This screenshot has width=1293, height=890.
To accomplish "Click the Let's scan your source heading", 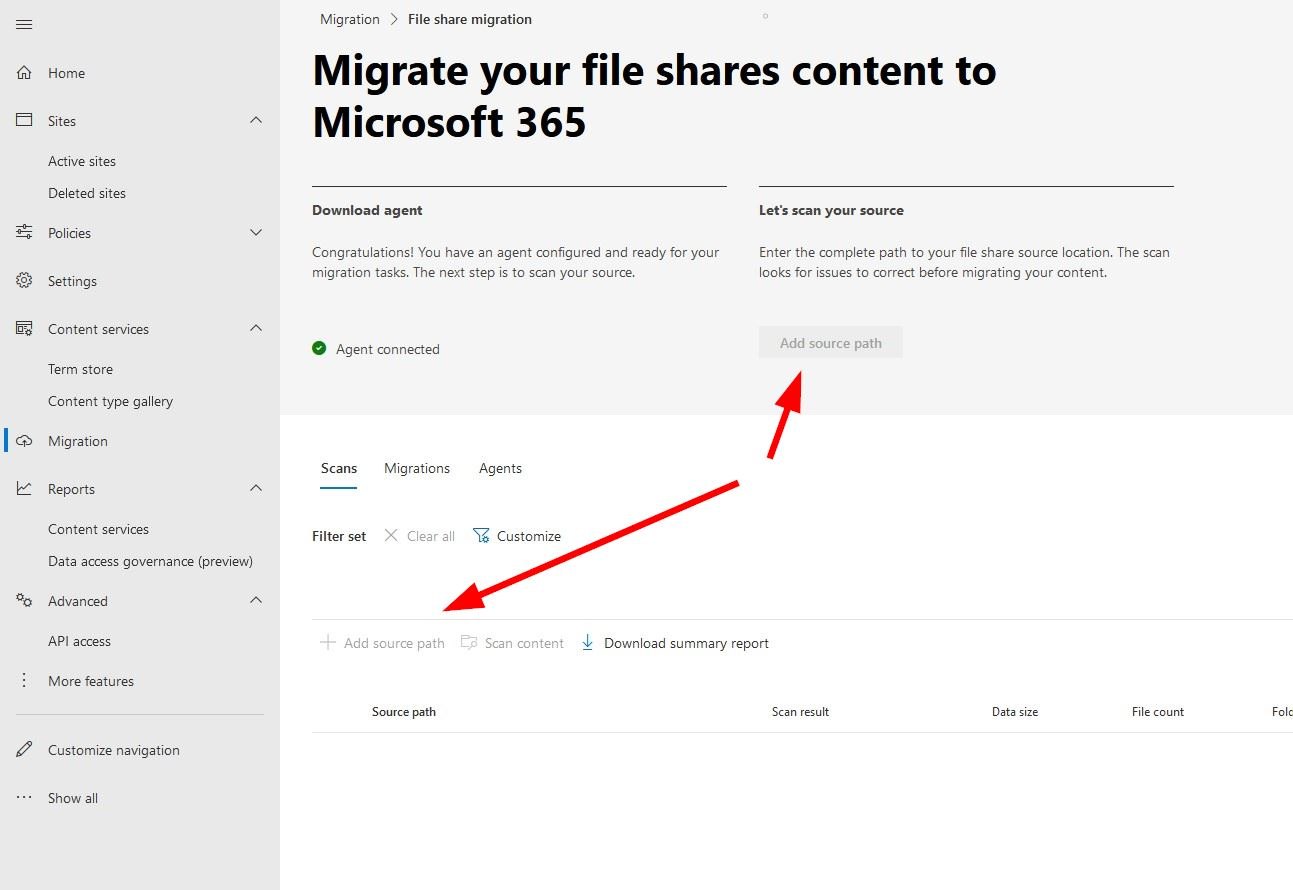I will [x=831, y=210].
